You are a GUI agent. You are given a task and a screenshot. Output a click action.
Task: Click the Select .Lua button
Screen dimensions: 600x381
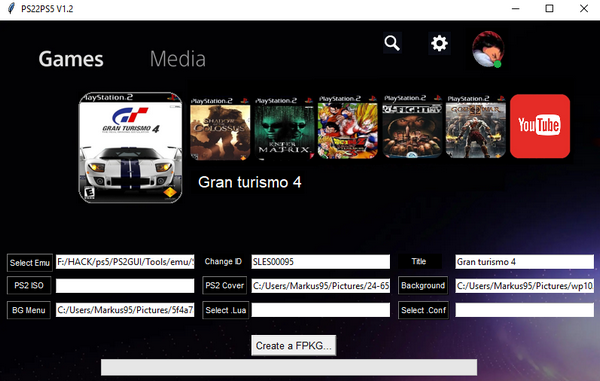(x=225, y=310)
